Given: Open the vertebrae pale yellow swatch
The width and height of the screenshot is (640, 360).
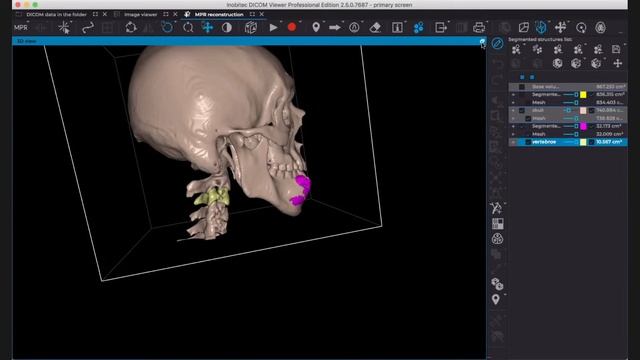Looking at the screenshot, I should click(x=583, y=142).
